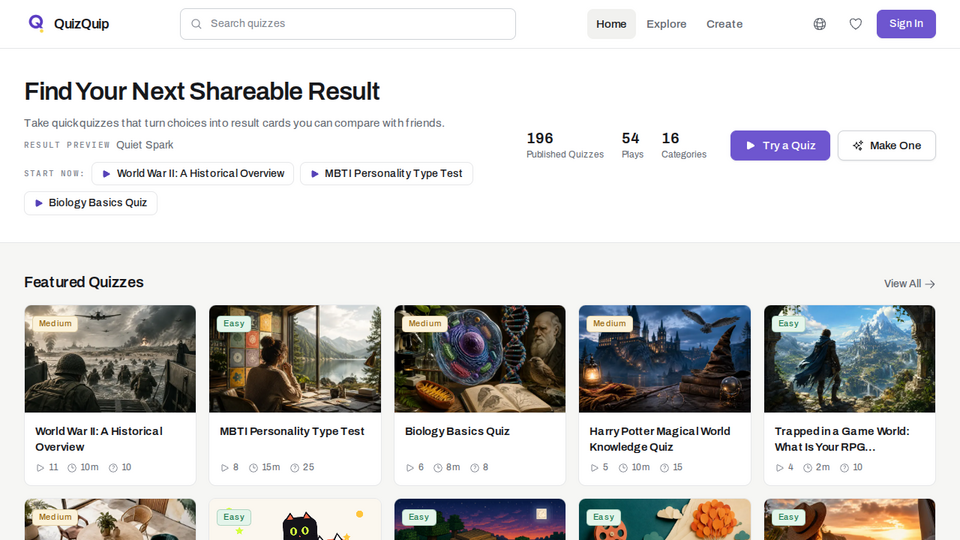960x540 pixels.
Task: Click question count icon on World War II card
Action: tap(113, 468)
